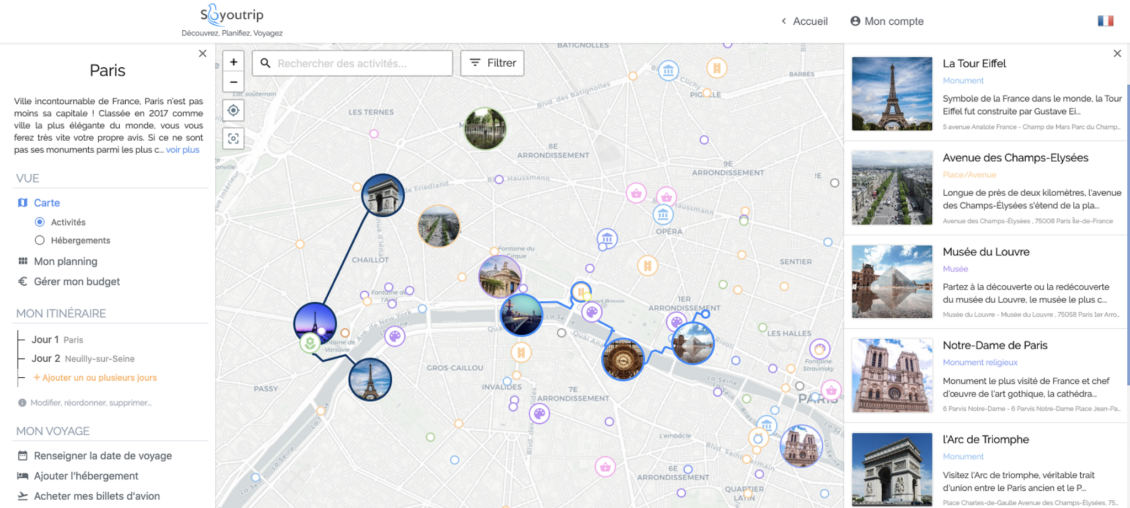This screenshot has width=1130, height=508.
Task: Click the map zoom out minus button
Action: click(x=234, y=82)
